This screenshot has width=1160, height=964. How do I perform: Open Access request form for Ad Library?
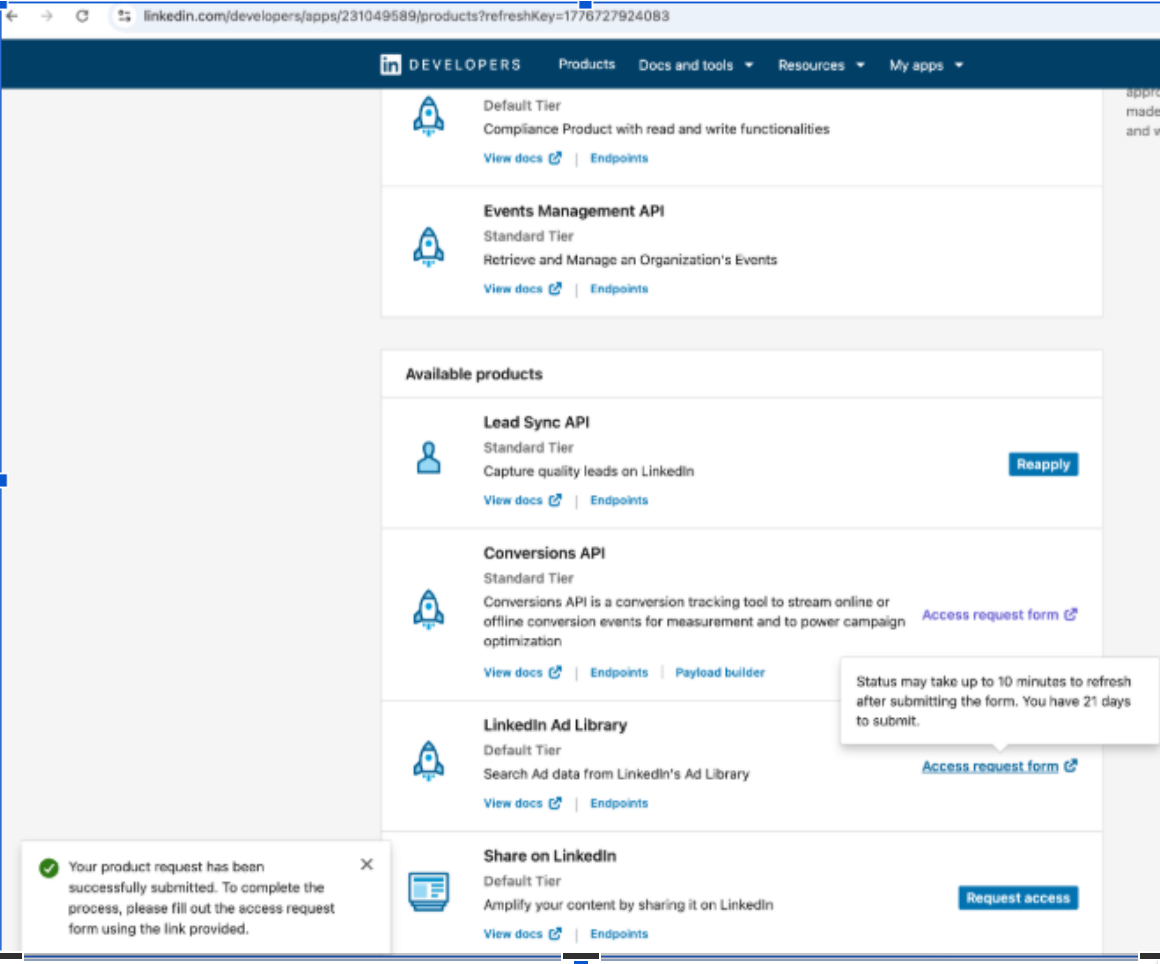pos(999,766)
